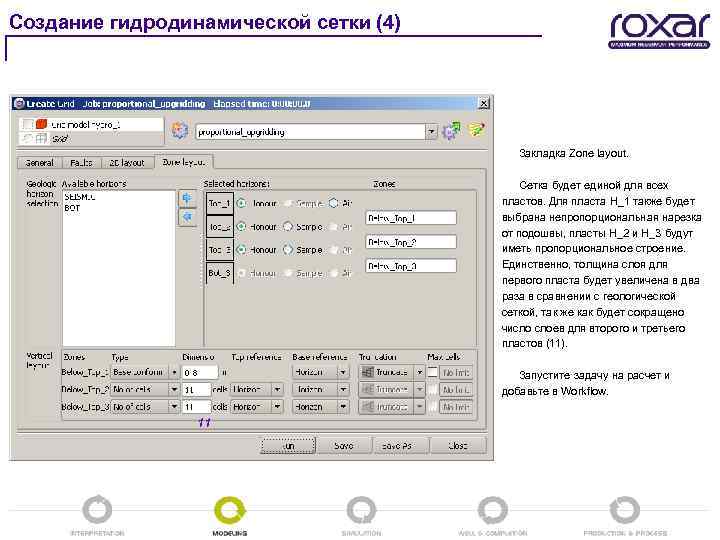The width and height of the screenshot is (720, 540).
Task: Switch to the Faults tab
Action: tap(81, 163)
